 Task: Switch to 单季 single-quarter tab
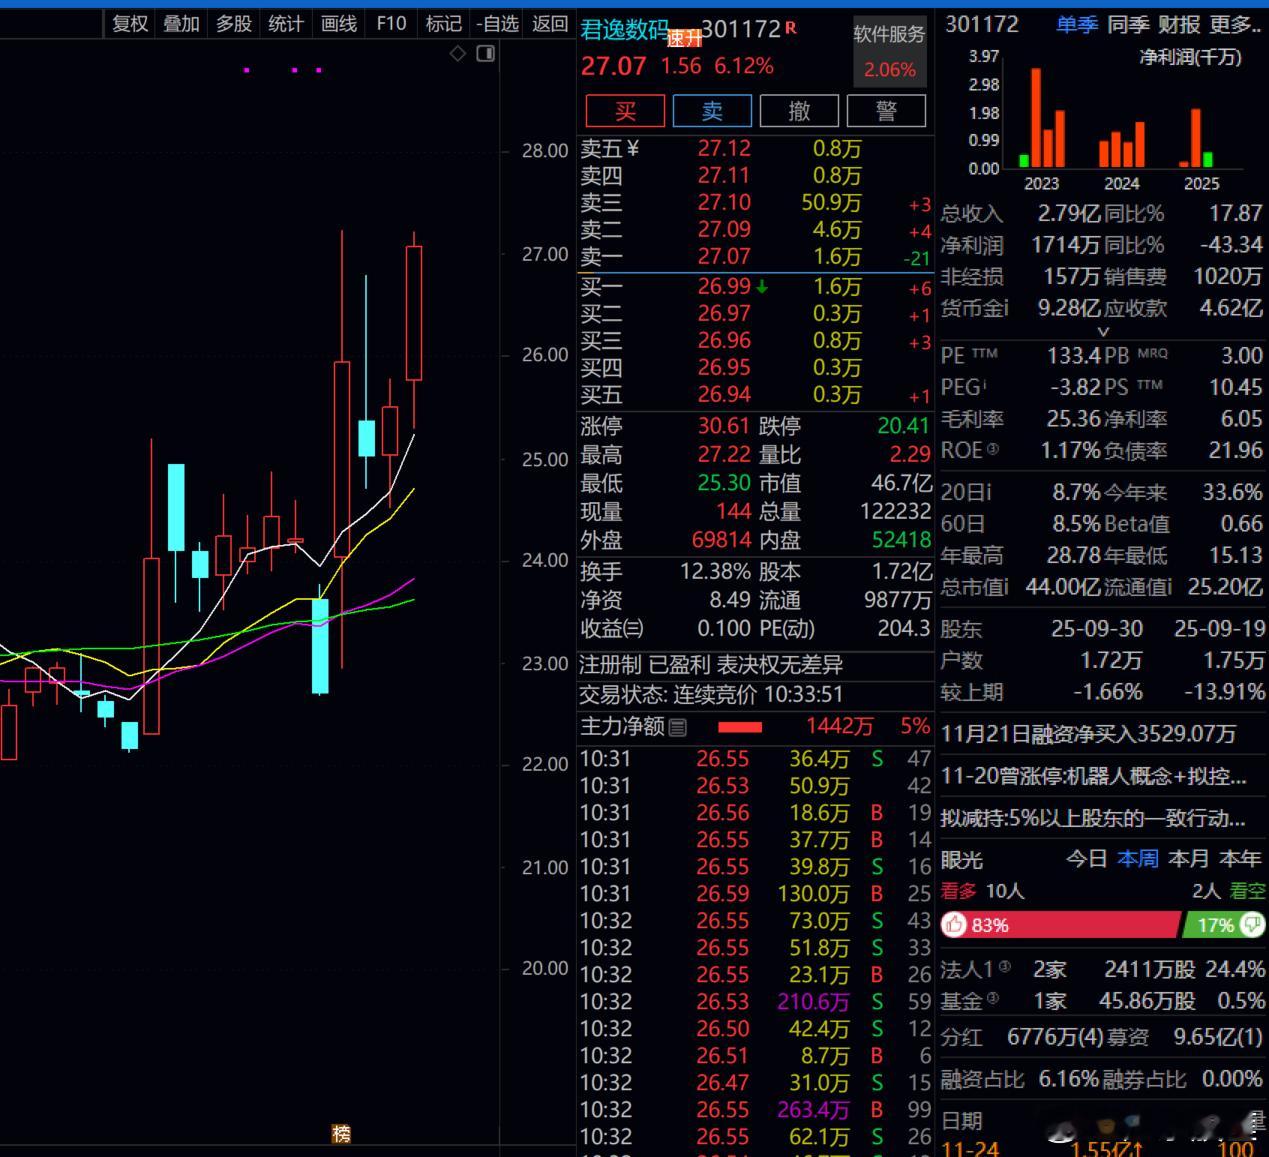[1077, 24]
